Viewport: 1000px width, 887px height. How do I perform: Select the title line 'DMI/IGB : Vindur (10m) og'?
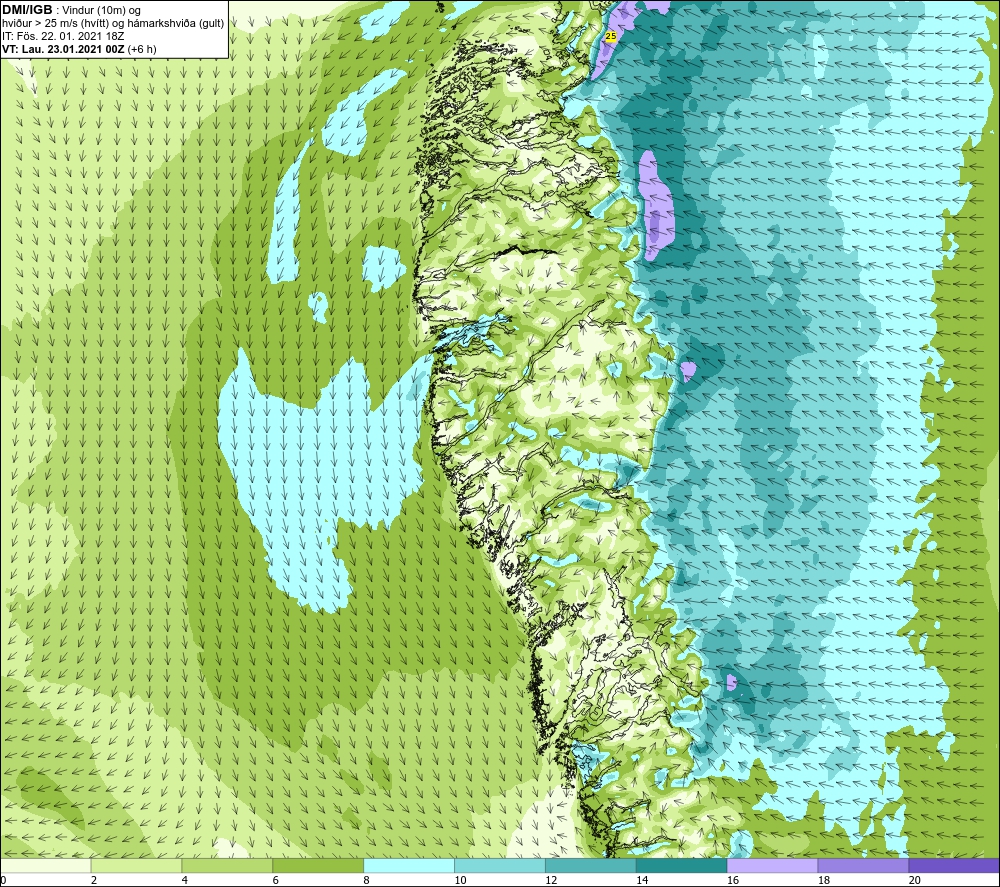[71, 10]
